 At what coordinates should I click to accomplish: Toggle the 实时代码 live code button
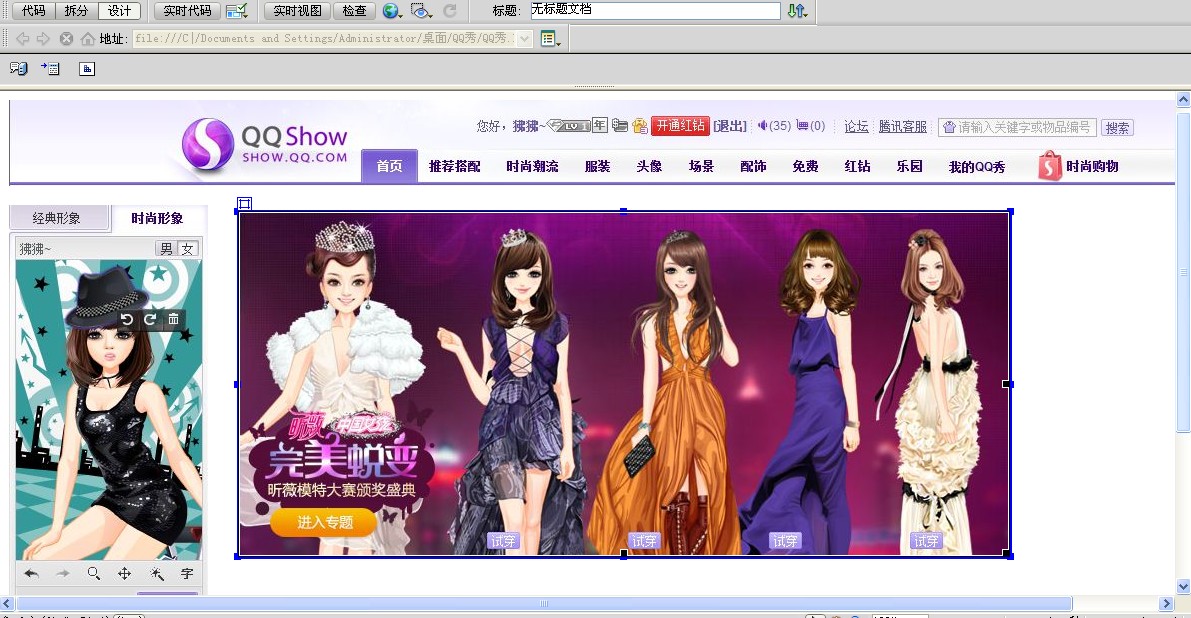click(187, 11)
